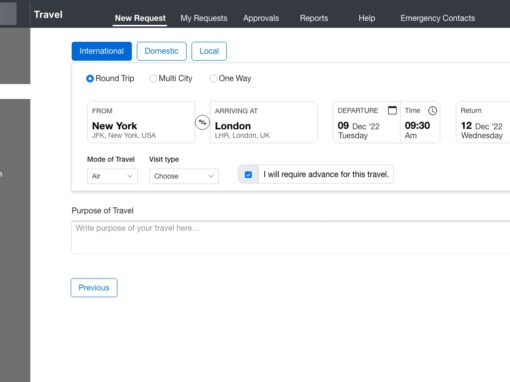
Task: Open the Help menu item
Action: click(x=367, y=18)
